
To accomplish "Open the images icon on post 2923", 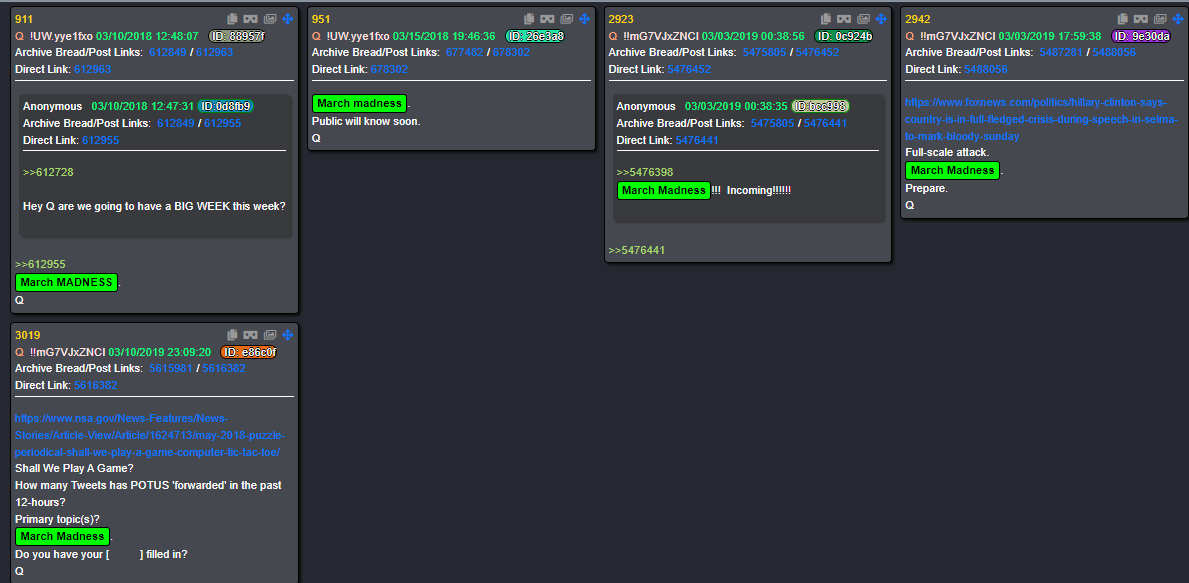I will point(864,19).
